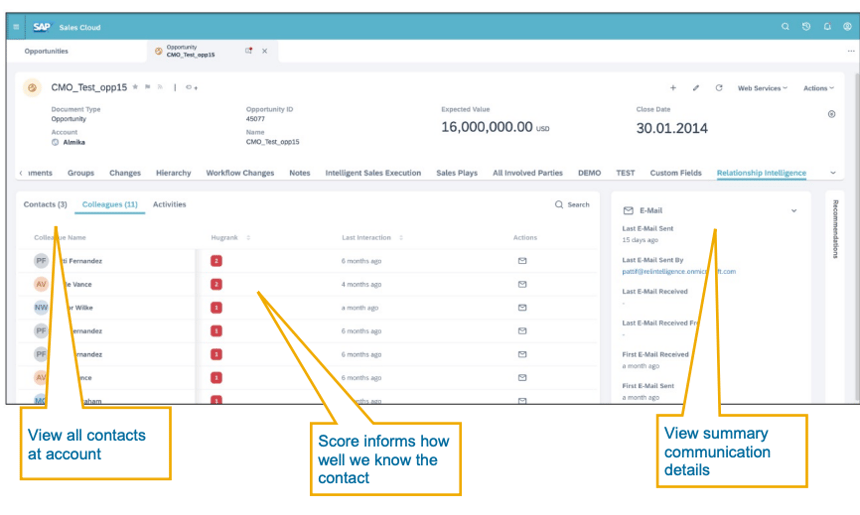Screen dimensions: 860x515
Task: Close the CMO_Test_opp15 tab
Action: (x=265, y=51)
